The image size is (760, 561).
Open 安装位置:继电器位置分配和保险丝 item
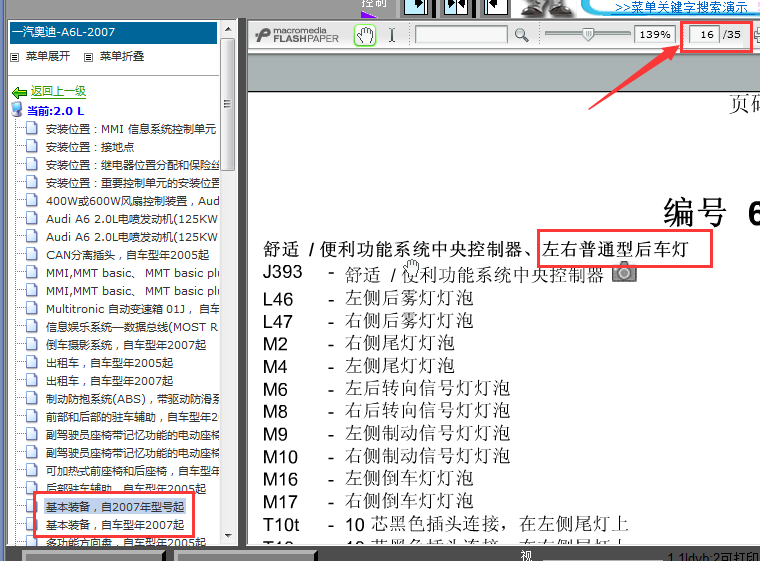(132, 165)
